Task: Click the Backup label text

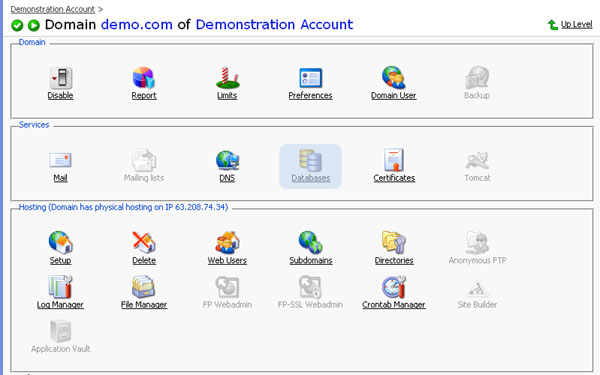Action: 477,95
